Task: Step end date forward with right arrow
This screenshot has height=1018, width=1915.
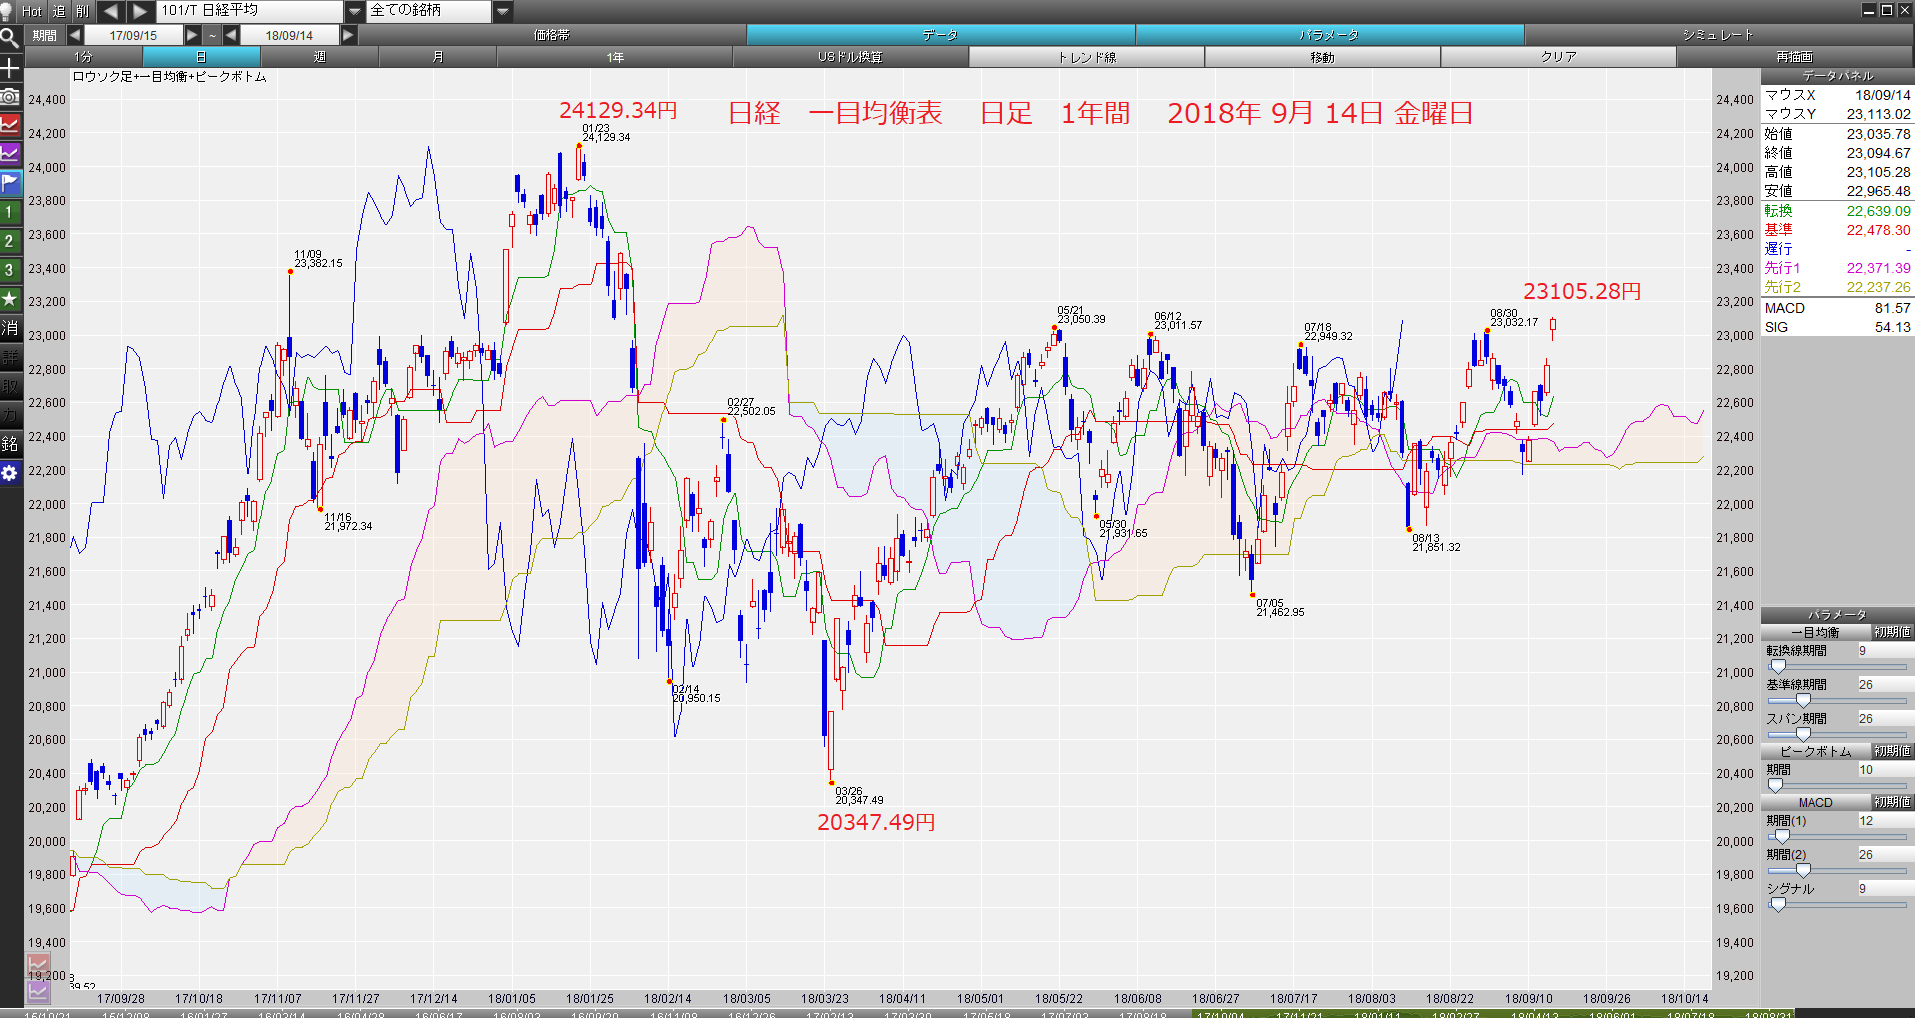Action: click(x=348, y=35)
